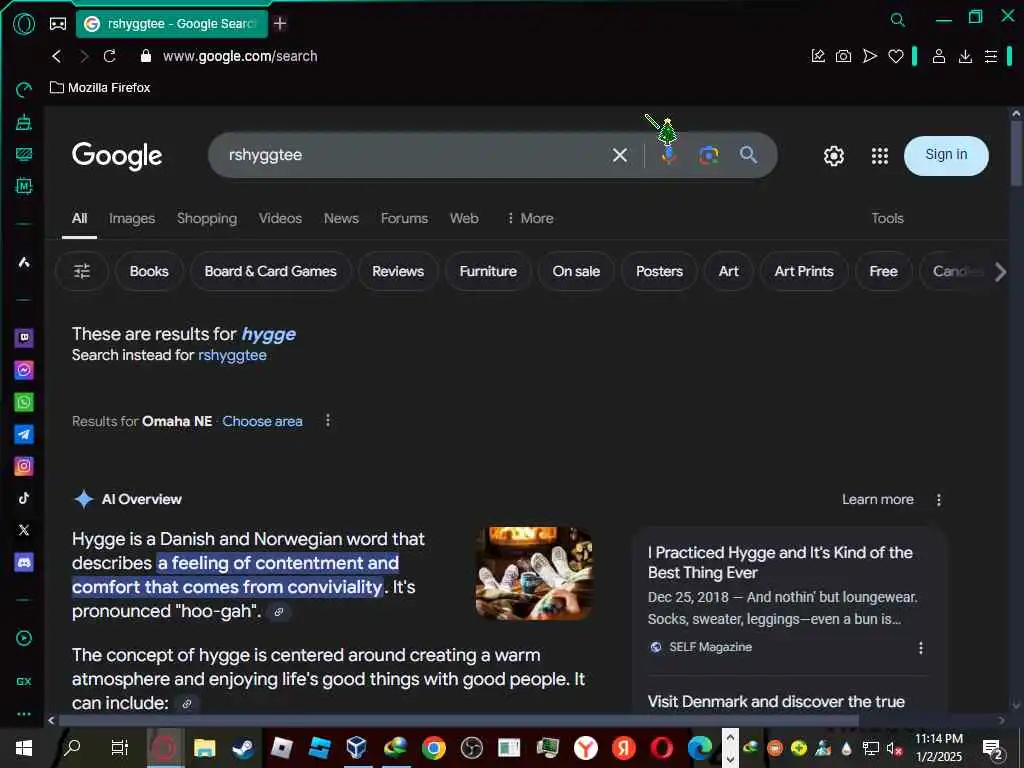Viewport: 1024px width, 768px height.
Task: Switch to Shopping results tab
Action: [x=207, y=218]
